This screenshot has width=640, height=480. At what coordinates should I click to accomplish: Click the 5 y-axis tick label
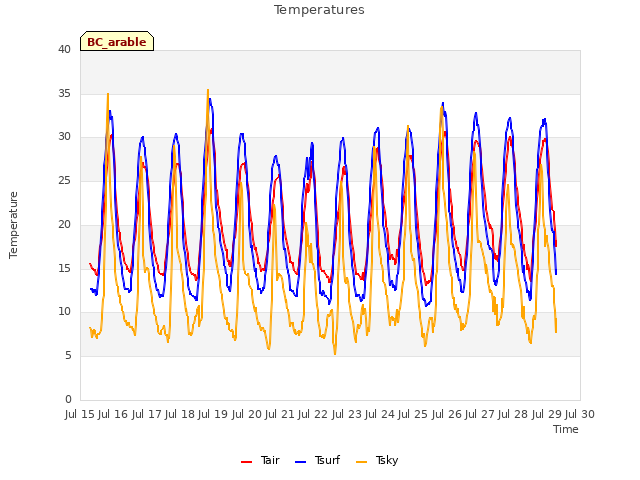(68, 356)
